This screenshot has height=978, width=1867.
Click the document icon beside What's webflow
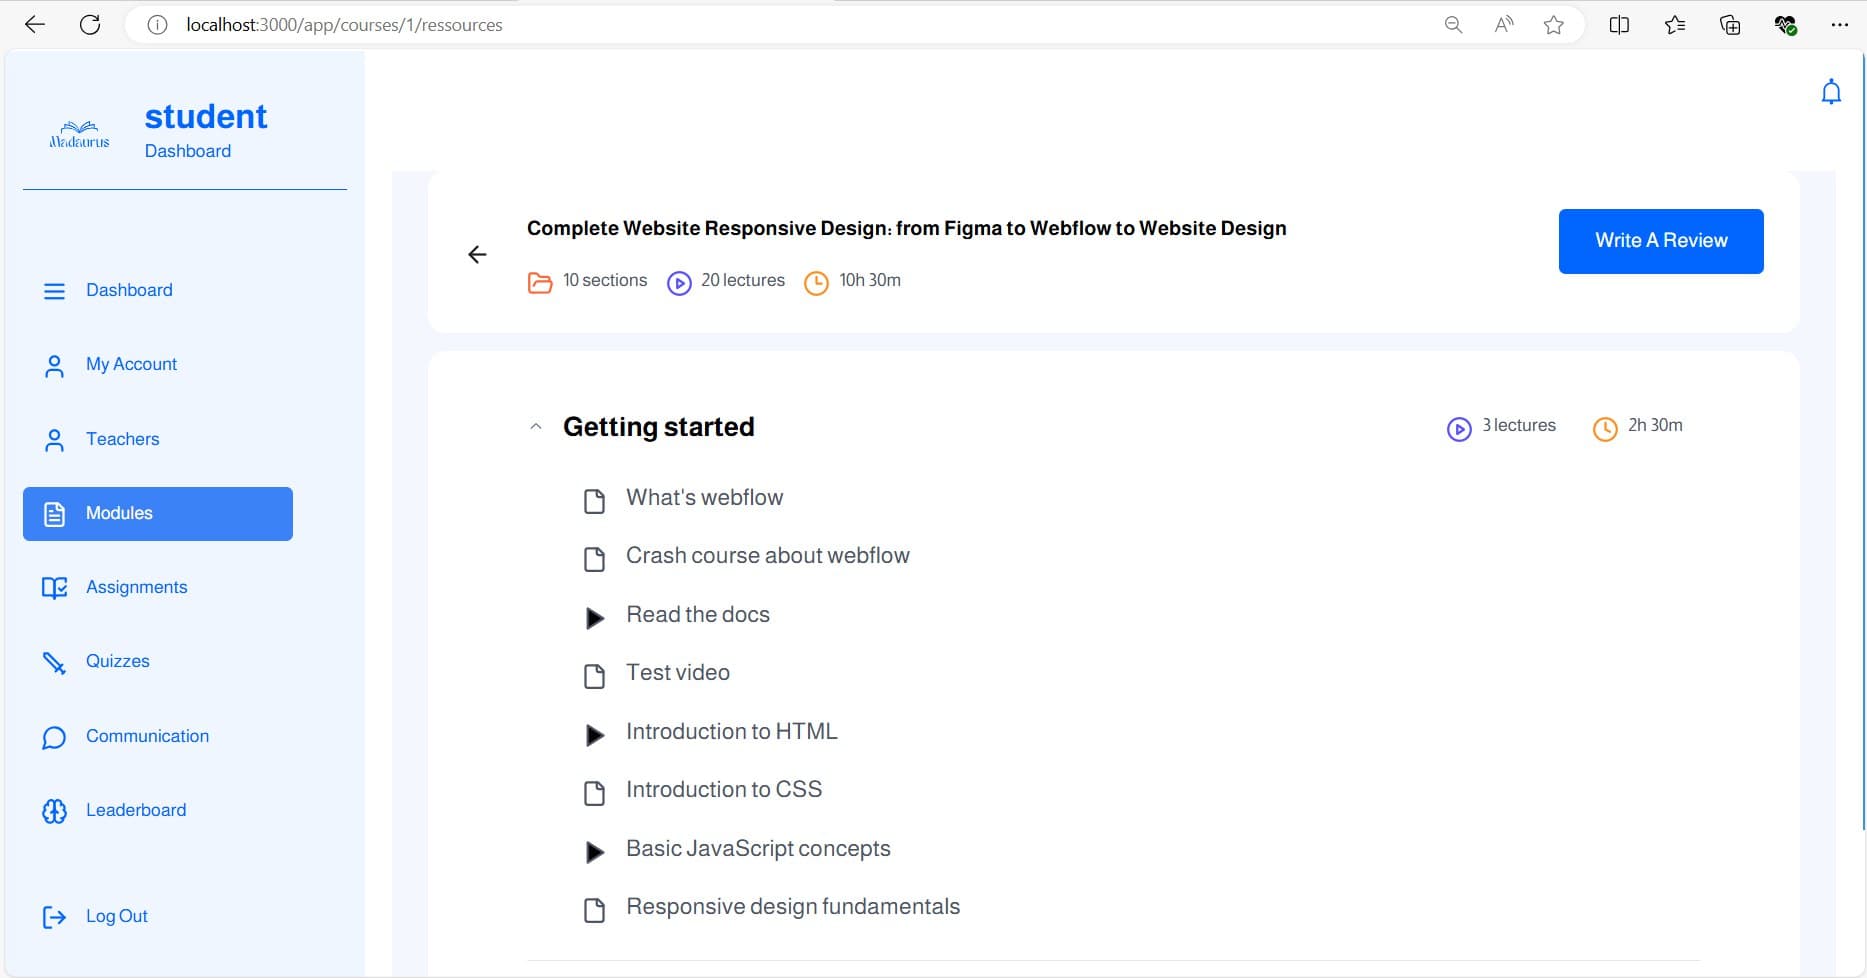pos(594,501)
